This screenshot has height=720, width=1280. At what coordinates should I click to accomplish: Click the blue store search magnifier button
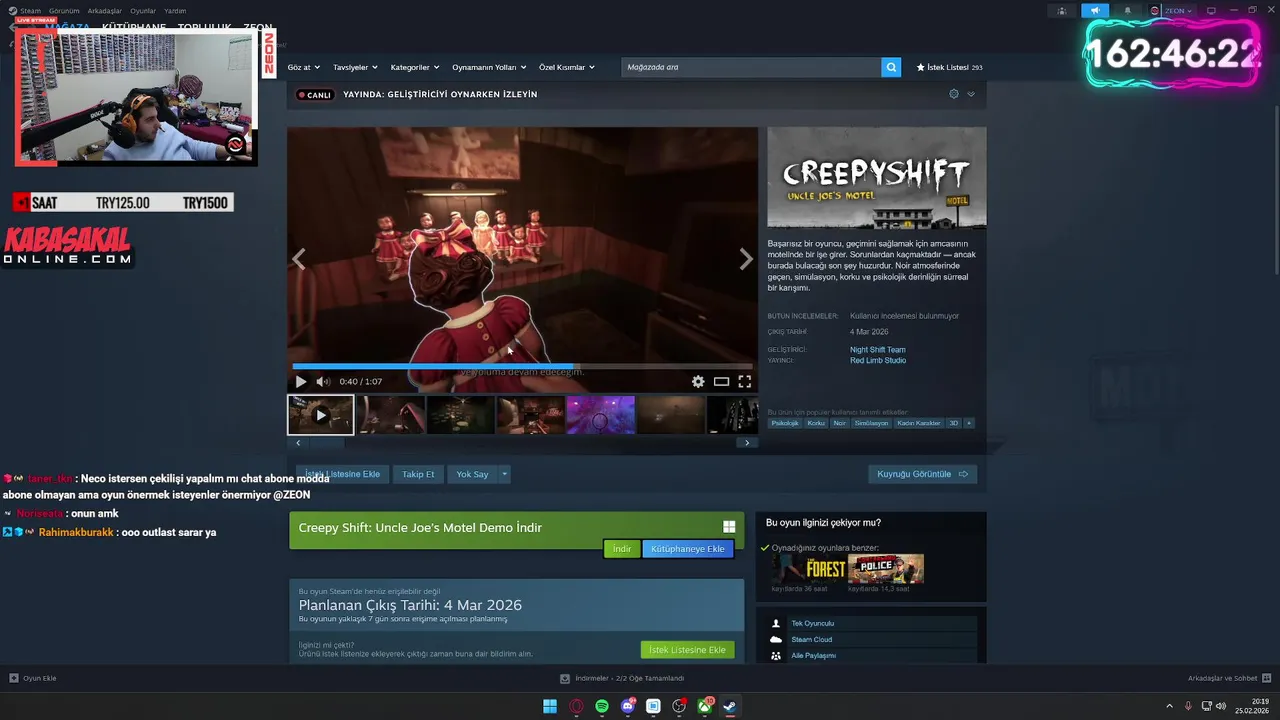[891, 67]
